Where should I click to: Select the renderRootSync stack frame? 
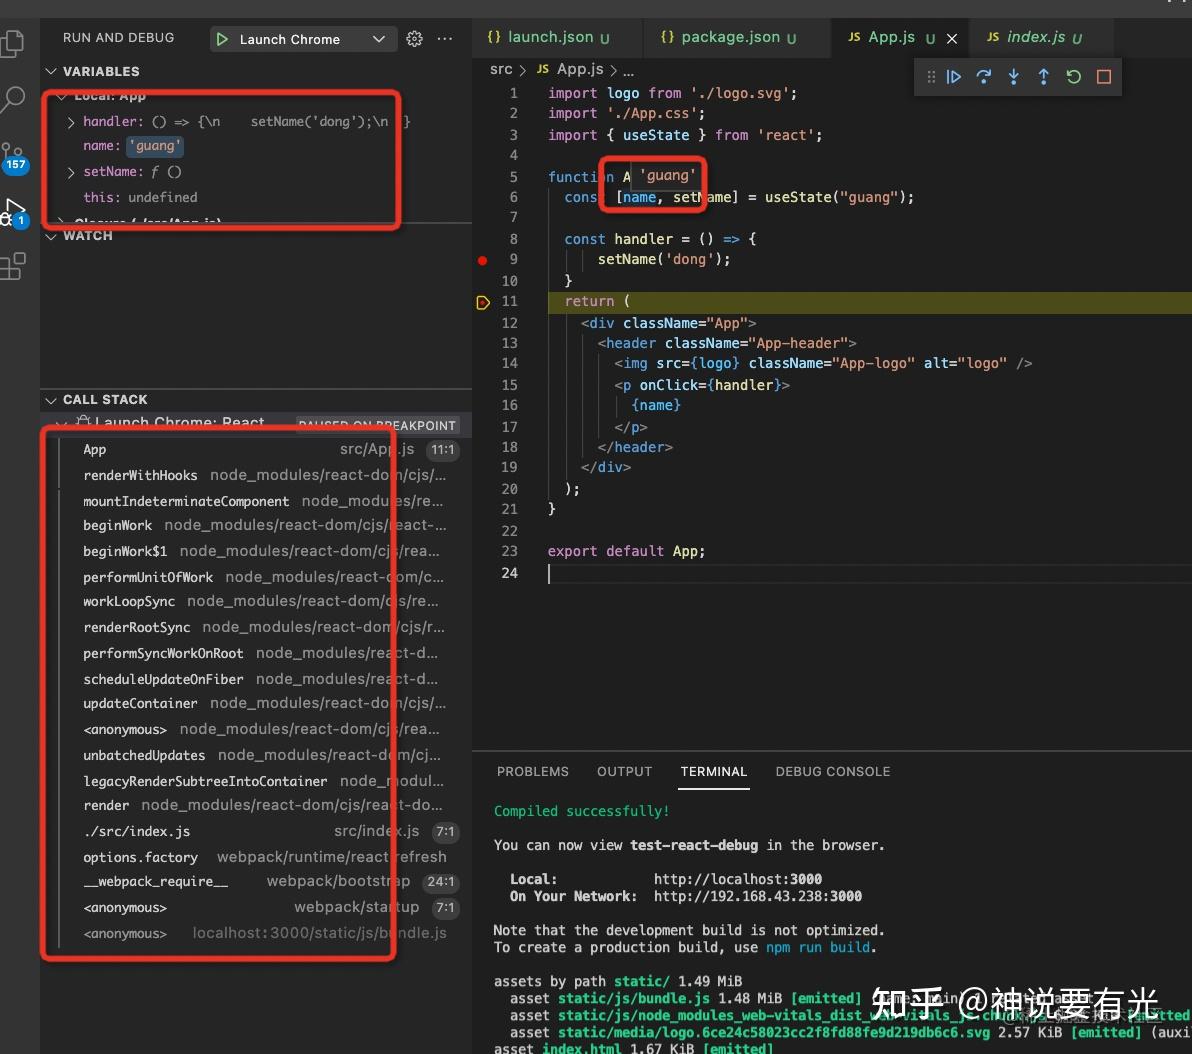257,627
